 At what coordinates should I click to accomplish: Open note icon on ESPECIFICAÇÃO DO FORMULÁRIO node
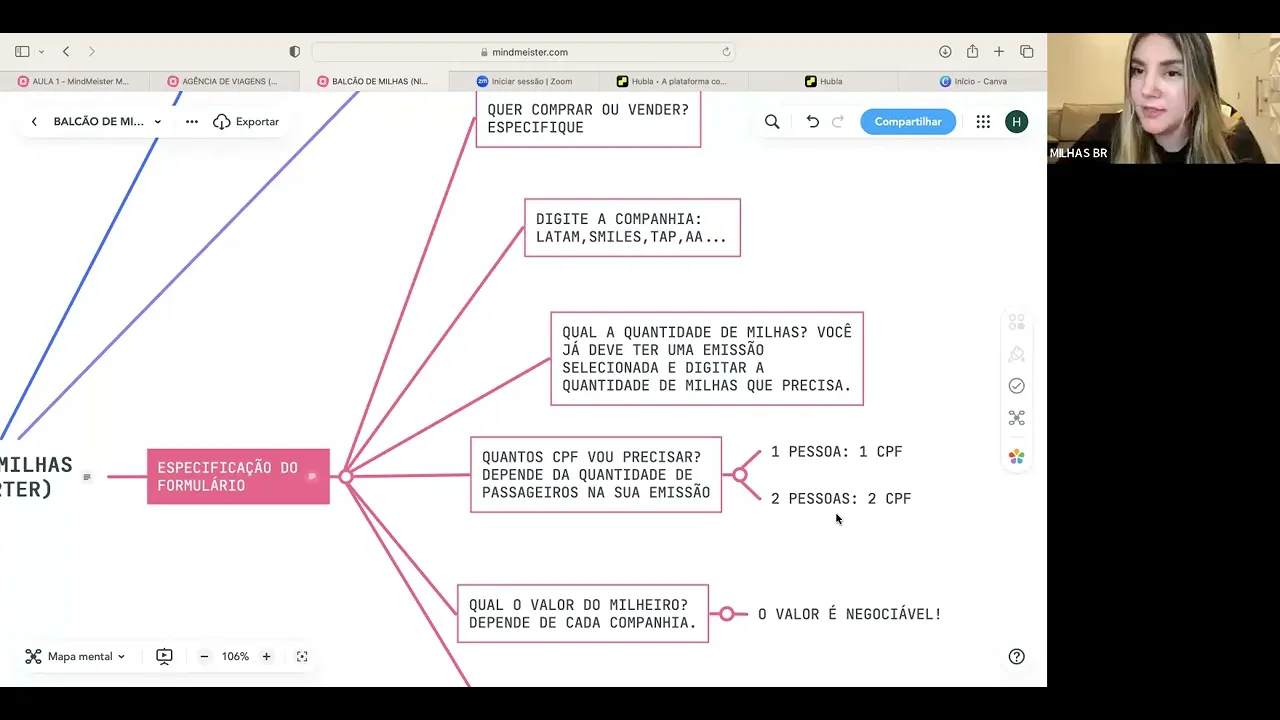pyautogui.click(x=312, y=476)
